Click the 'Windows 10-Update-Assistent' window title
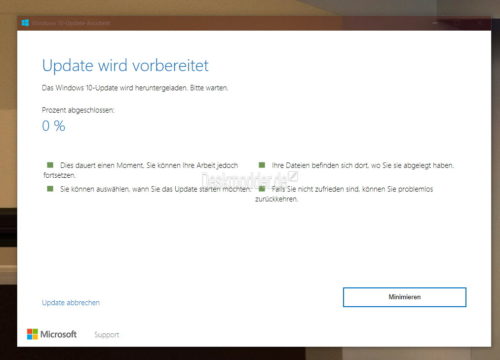 click(x=71, y=23)
